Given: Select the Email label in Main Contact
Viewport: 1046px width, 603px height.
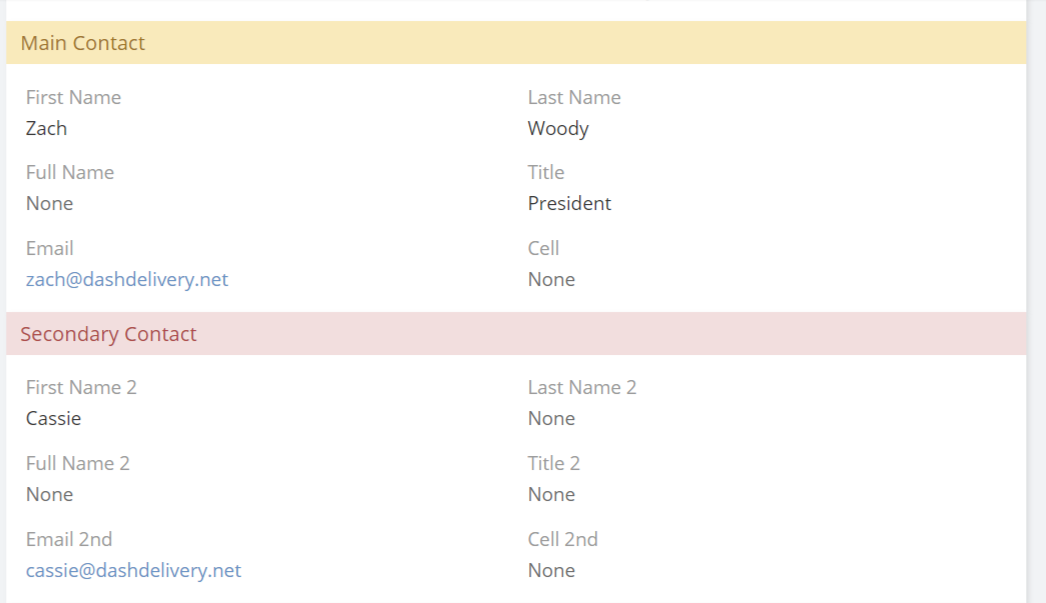Looking at the screenshot, I should 50,249.
